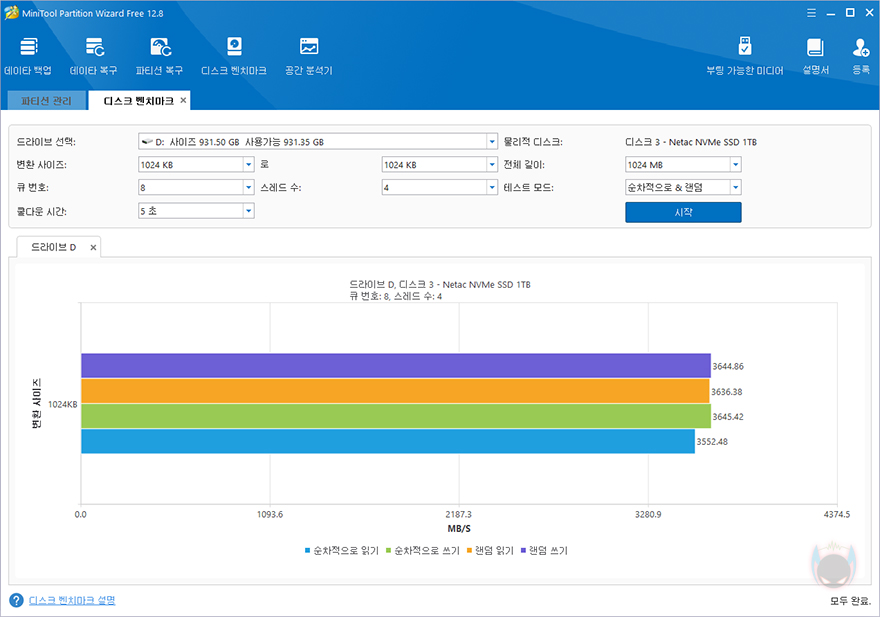
Task: Click the MiniTool app logo in title bar
Action: [x=11, y=13]
